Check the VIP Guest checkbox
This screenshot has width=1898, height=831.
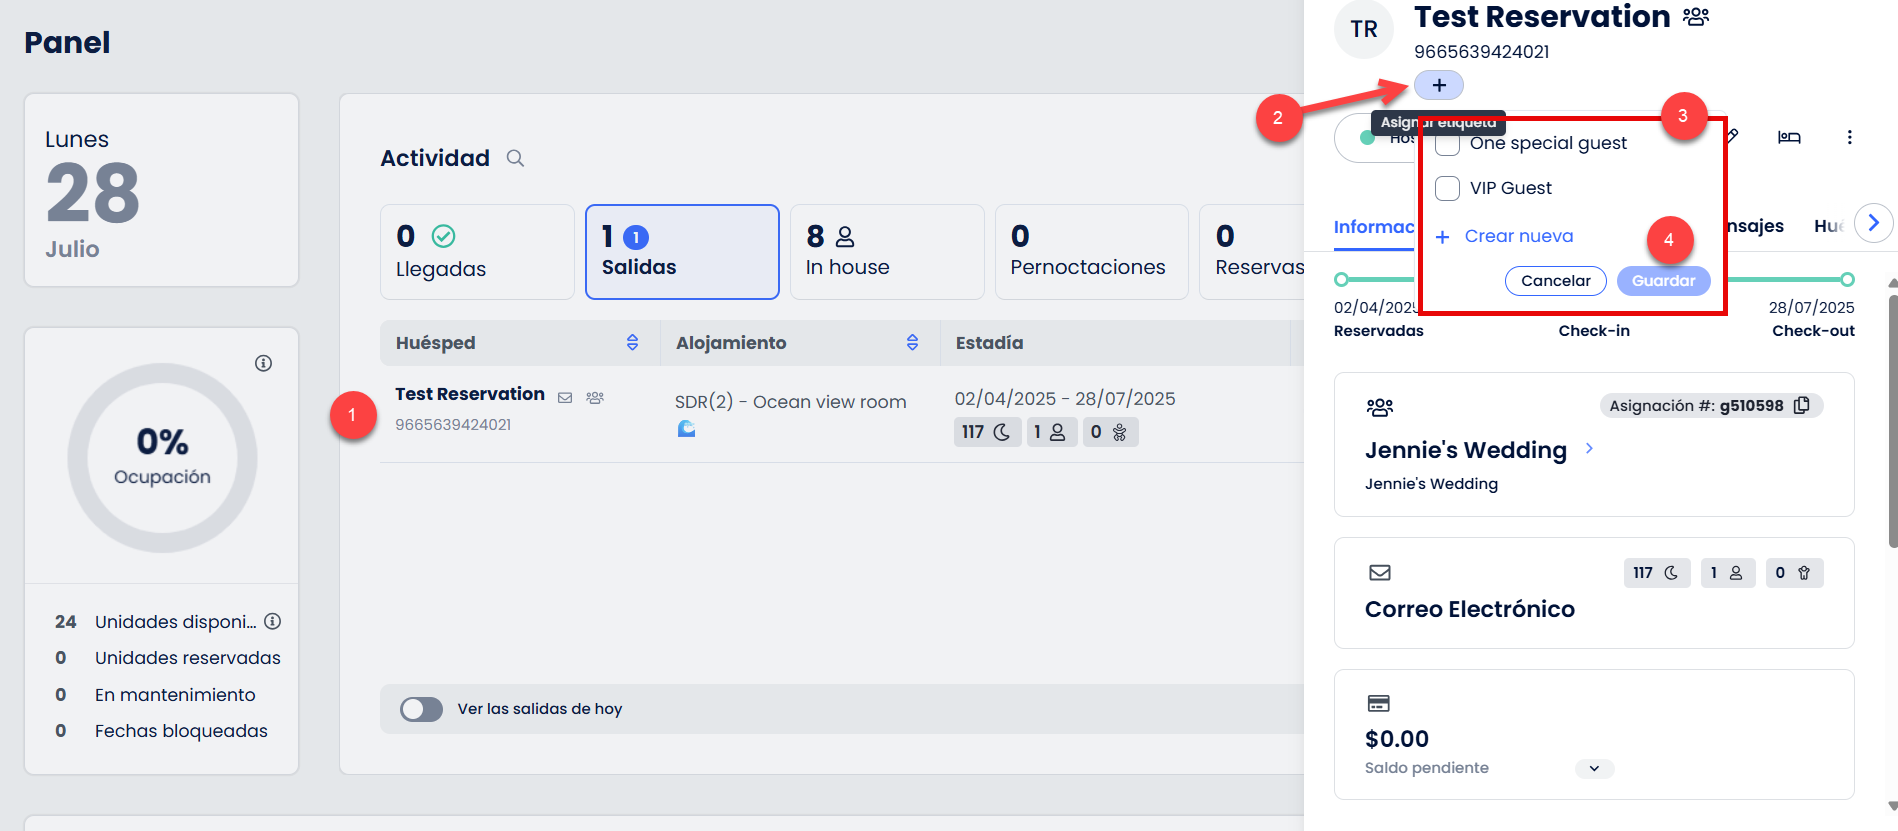(x=1447, y=188)
